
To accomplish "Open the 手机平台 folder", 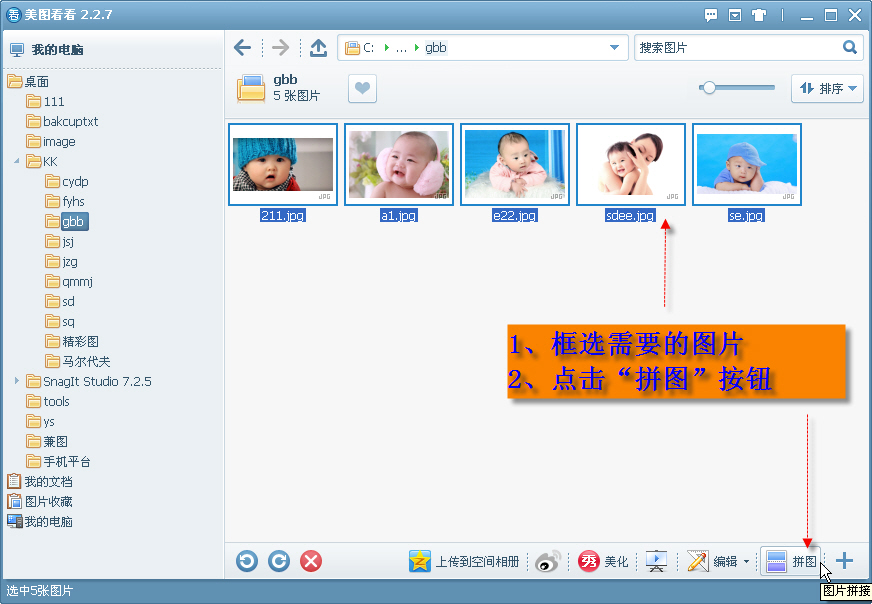I will (x=58, y=462).
